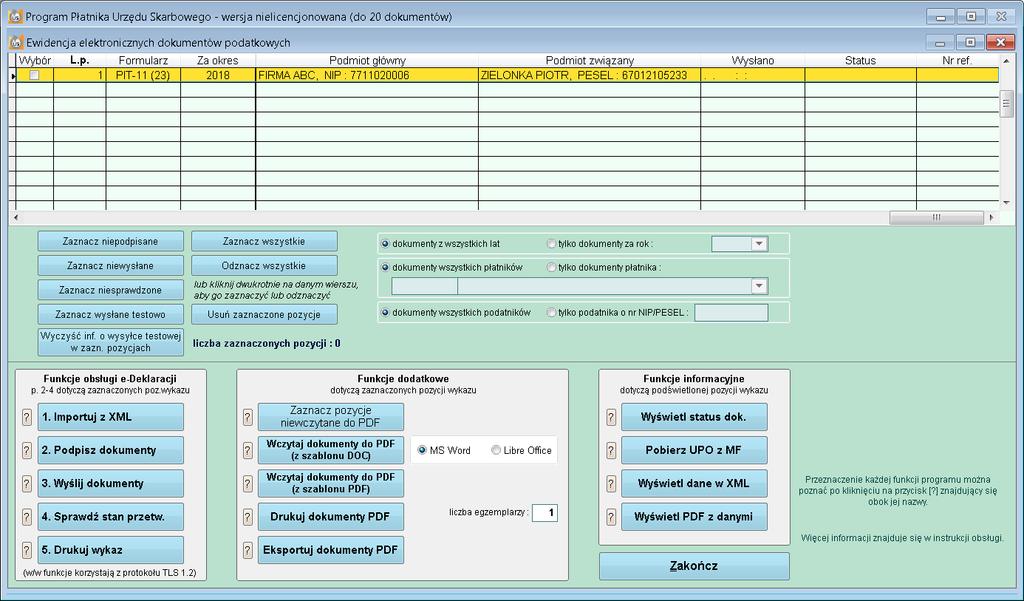The height and width of the screenshot is (601, 1024).
Task: Click the PIT-11 (23) cell
Action: click(x=143, y=75)
